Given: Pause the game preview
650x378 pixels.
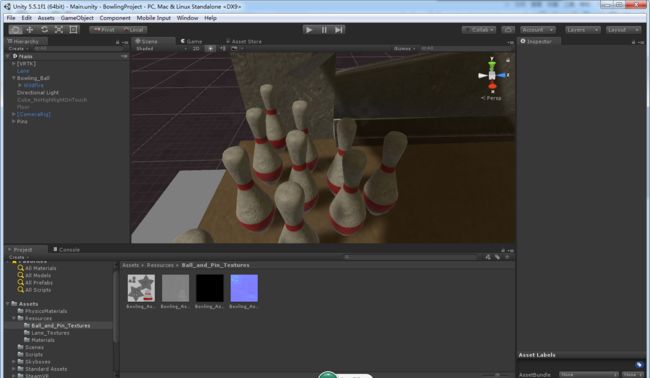Looking at the screenshot, I should tap(324, 29).
